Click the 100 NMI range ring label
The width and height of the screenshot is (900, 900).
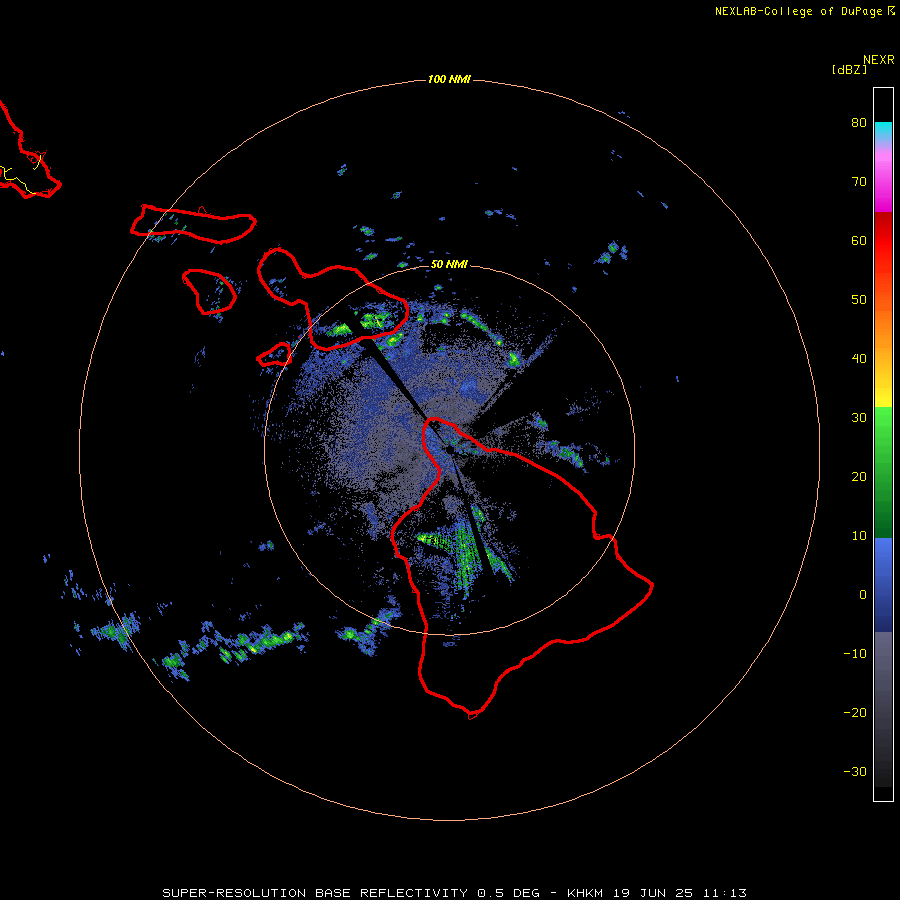pos(449,79)
